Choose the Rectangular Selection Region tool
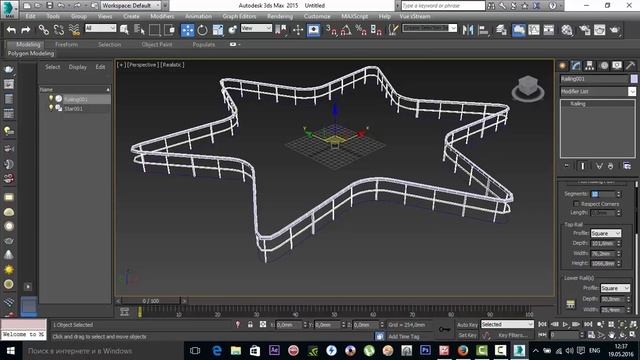 tap(154, 30)
